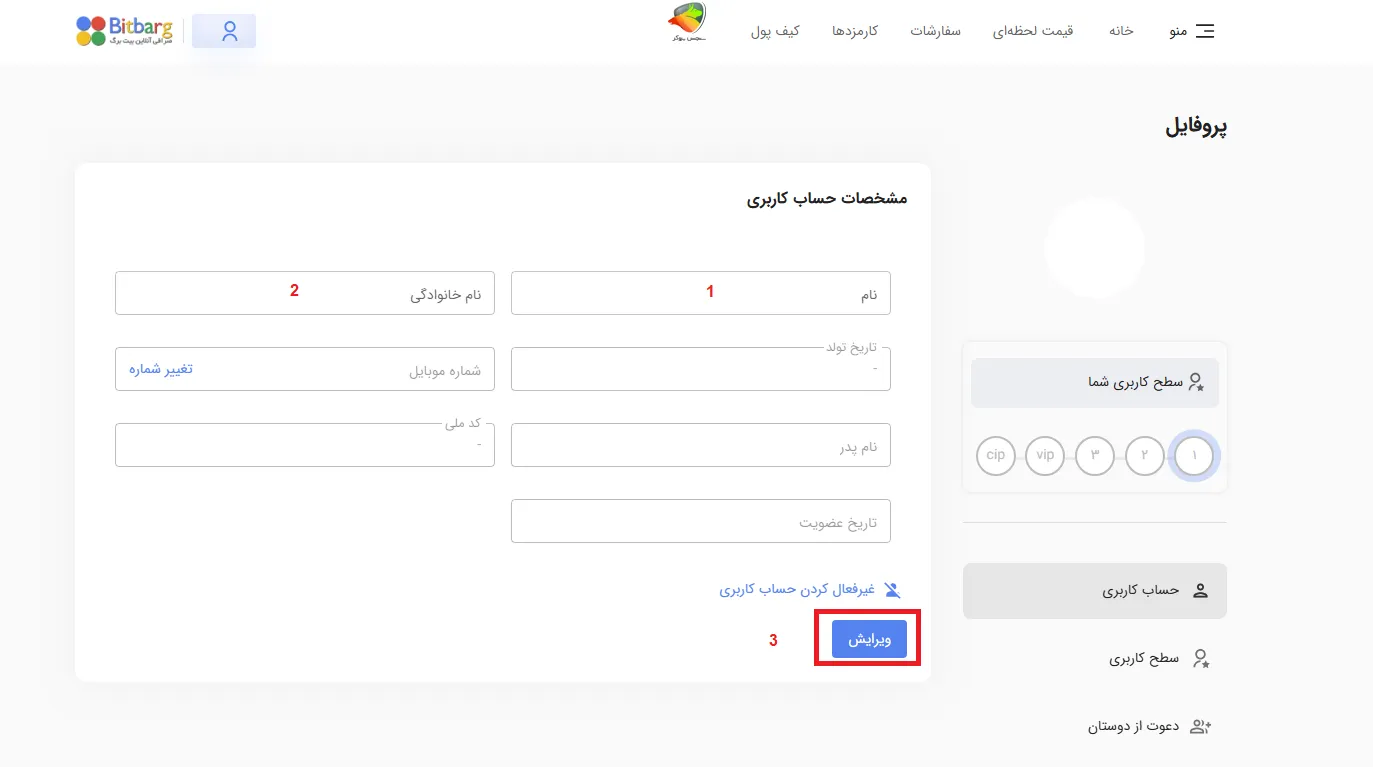This screenshot has width=1373, height=767.
Task: Open the تاریخ تولد date field
Action: tap(700, 369)
